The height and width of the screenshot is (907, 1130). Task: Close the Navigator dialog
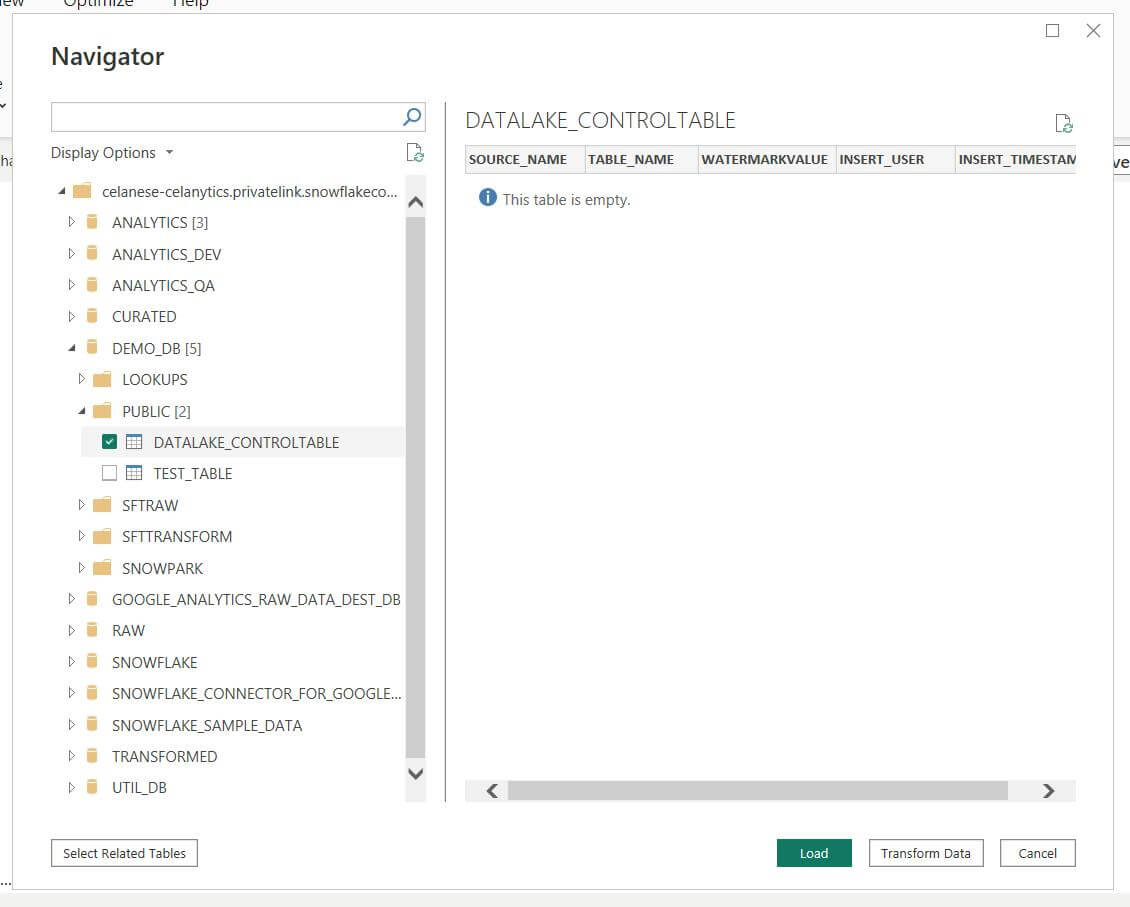[x=1093, y=30]
